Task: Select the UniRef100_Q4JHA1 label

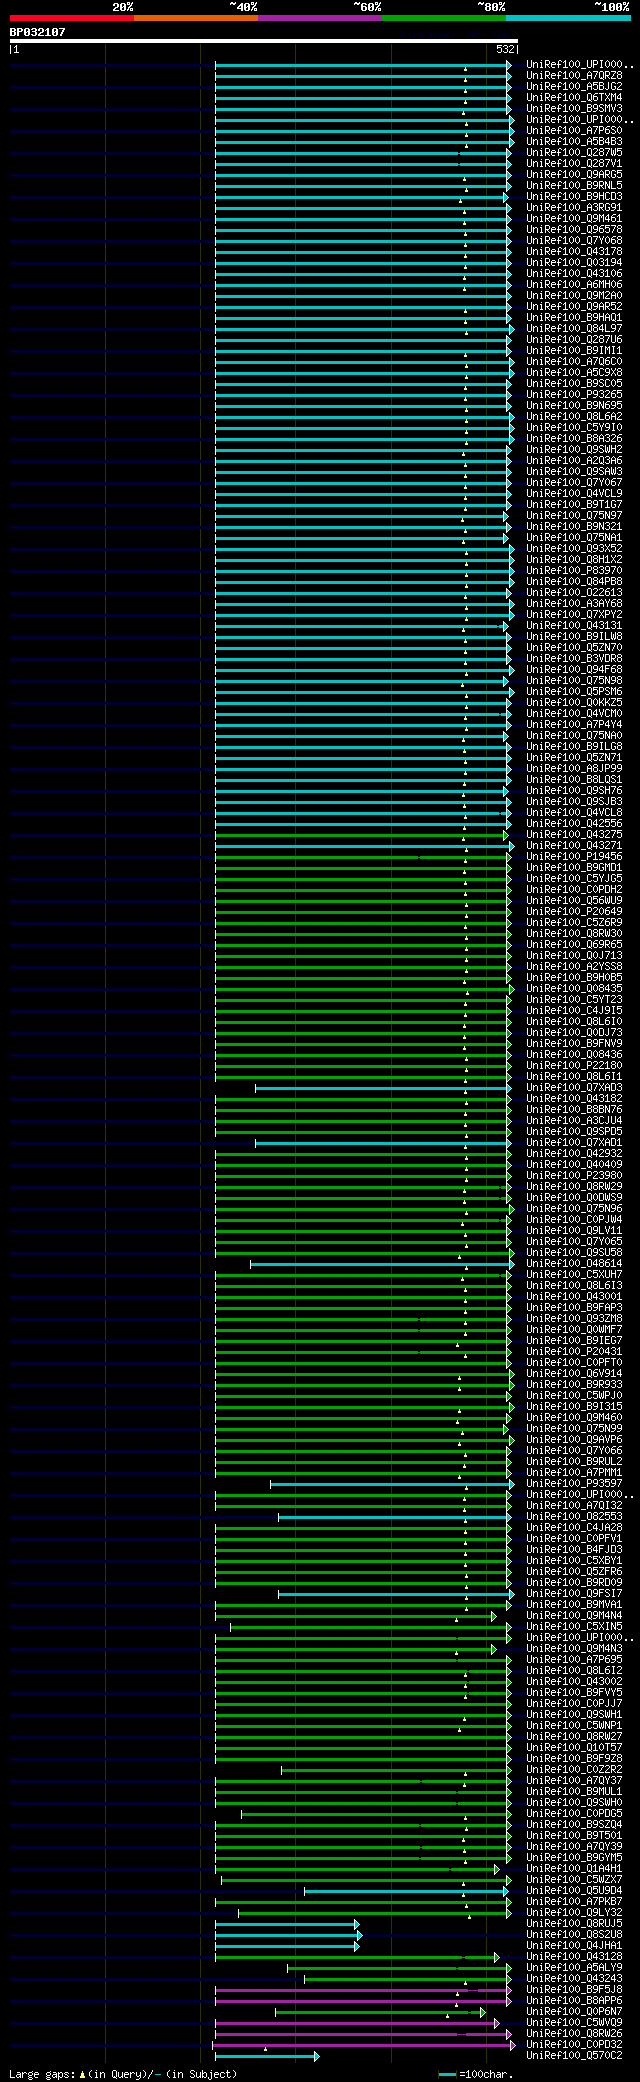Action: (574, 1945)
